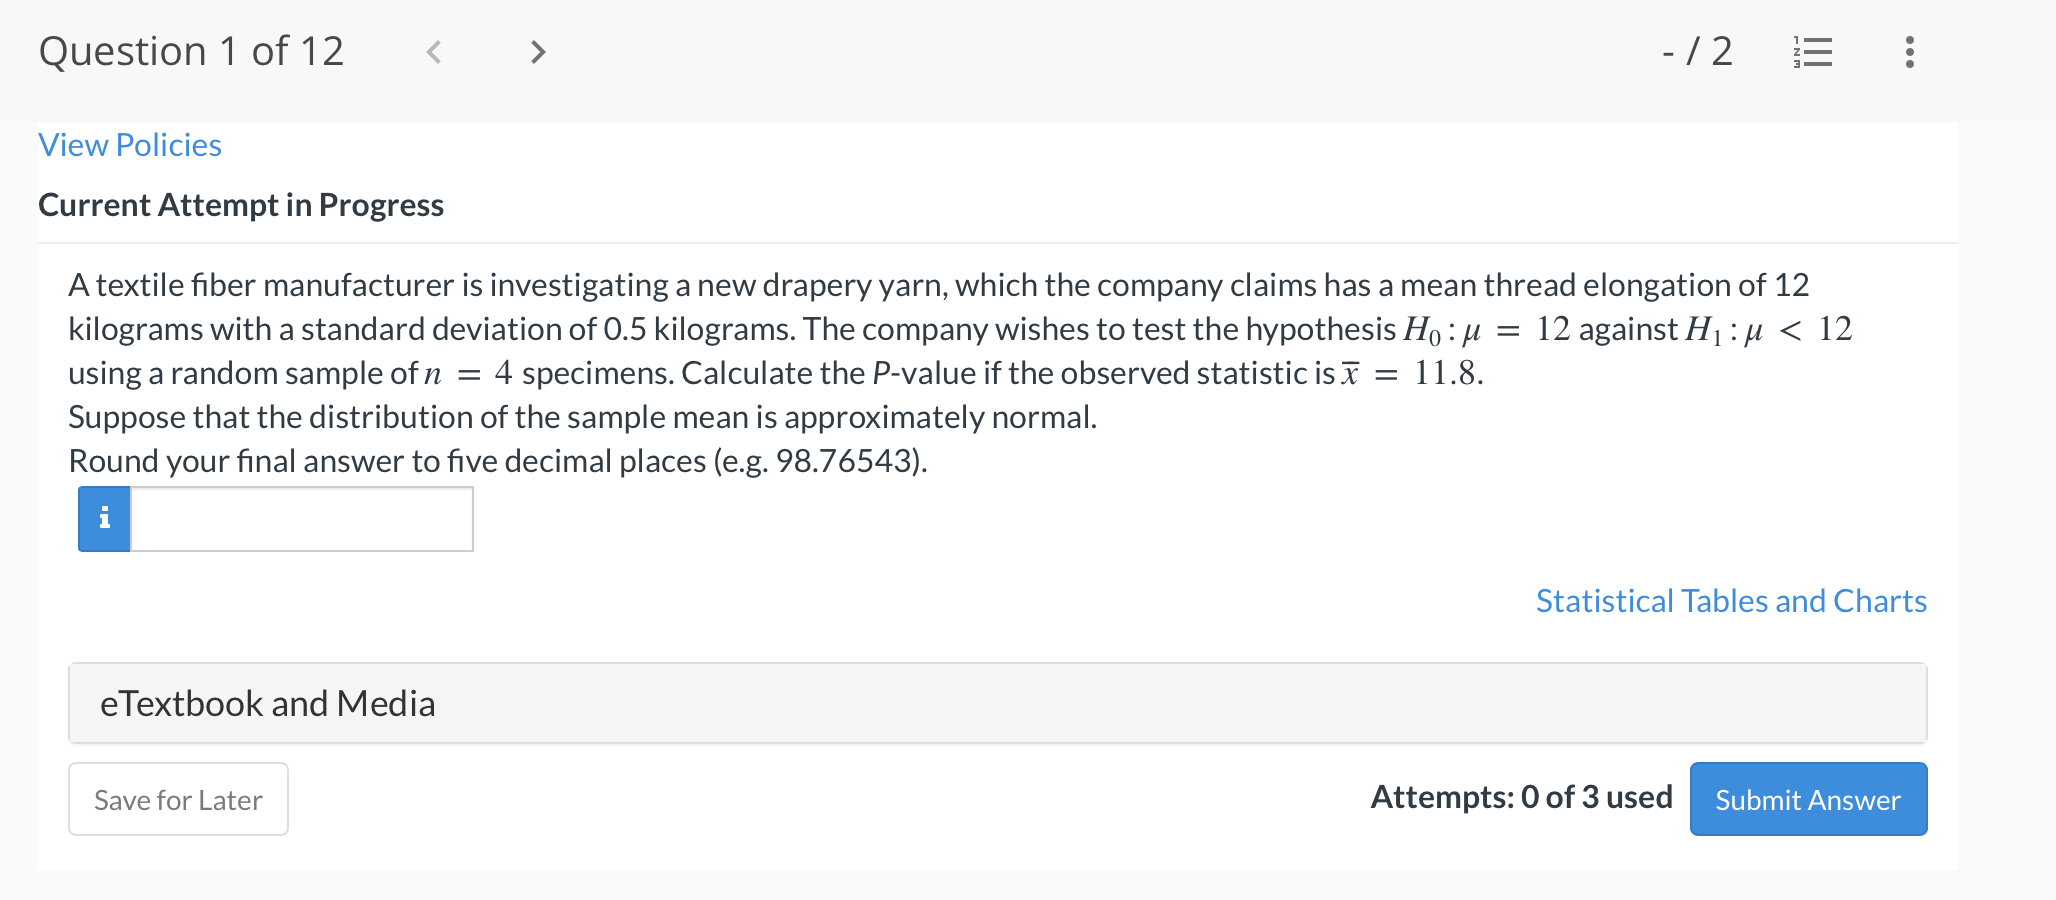Click the score indicator showing -/2
Viewport: 2056px width, 900px height.
pos(1695,52)
